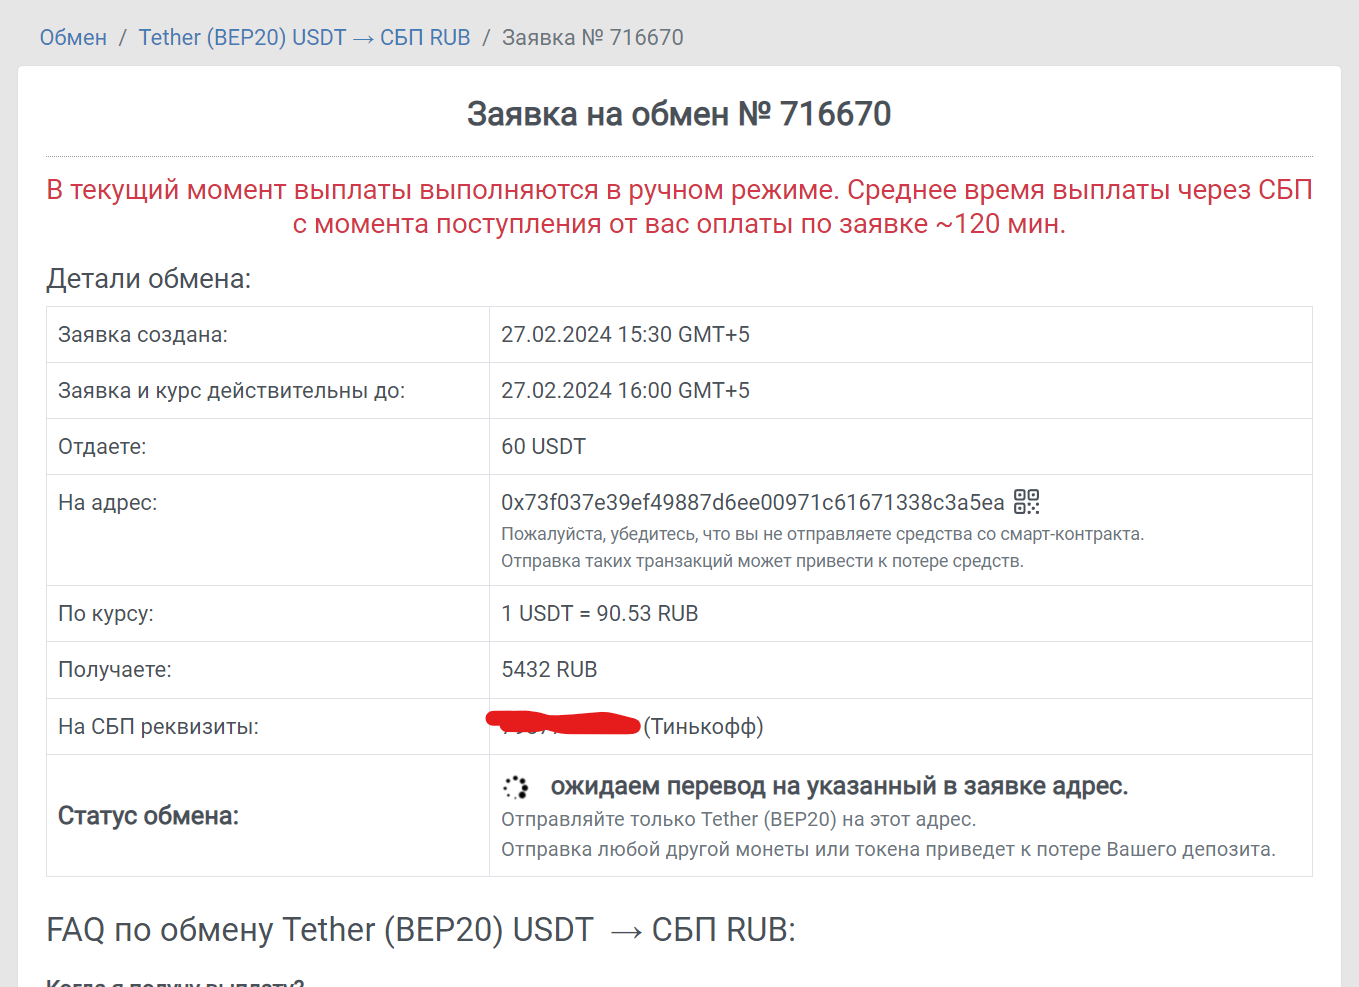
Task: Click the 60 USDT amount cell
Action: click(543, 447)
